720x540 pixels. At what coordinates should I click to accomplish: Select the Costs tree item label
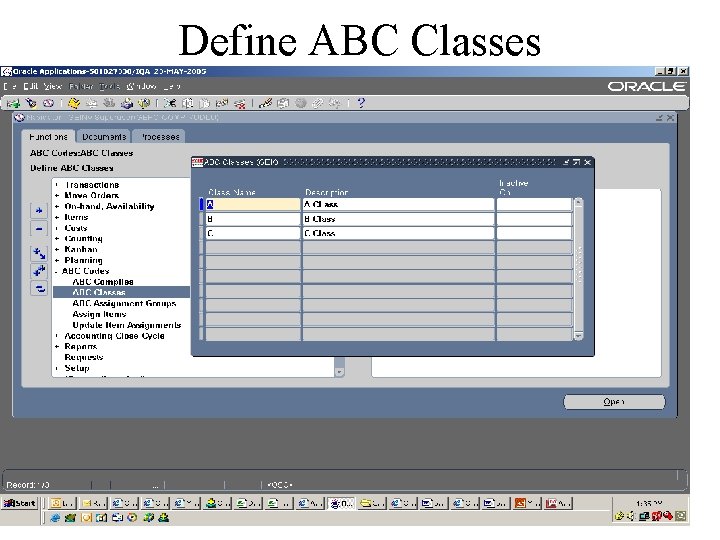point(76,228)
